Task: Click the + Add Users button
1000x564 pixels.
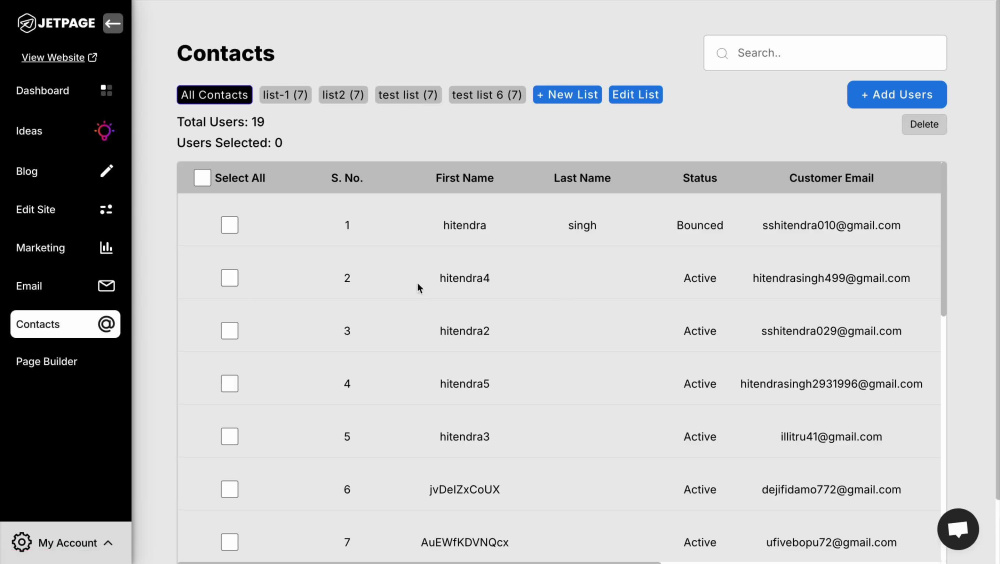Action: pyautogui.click(x=897, y=94)
